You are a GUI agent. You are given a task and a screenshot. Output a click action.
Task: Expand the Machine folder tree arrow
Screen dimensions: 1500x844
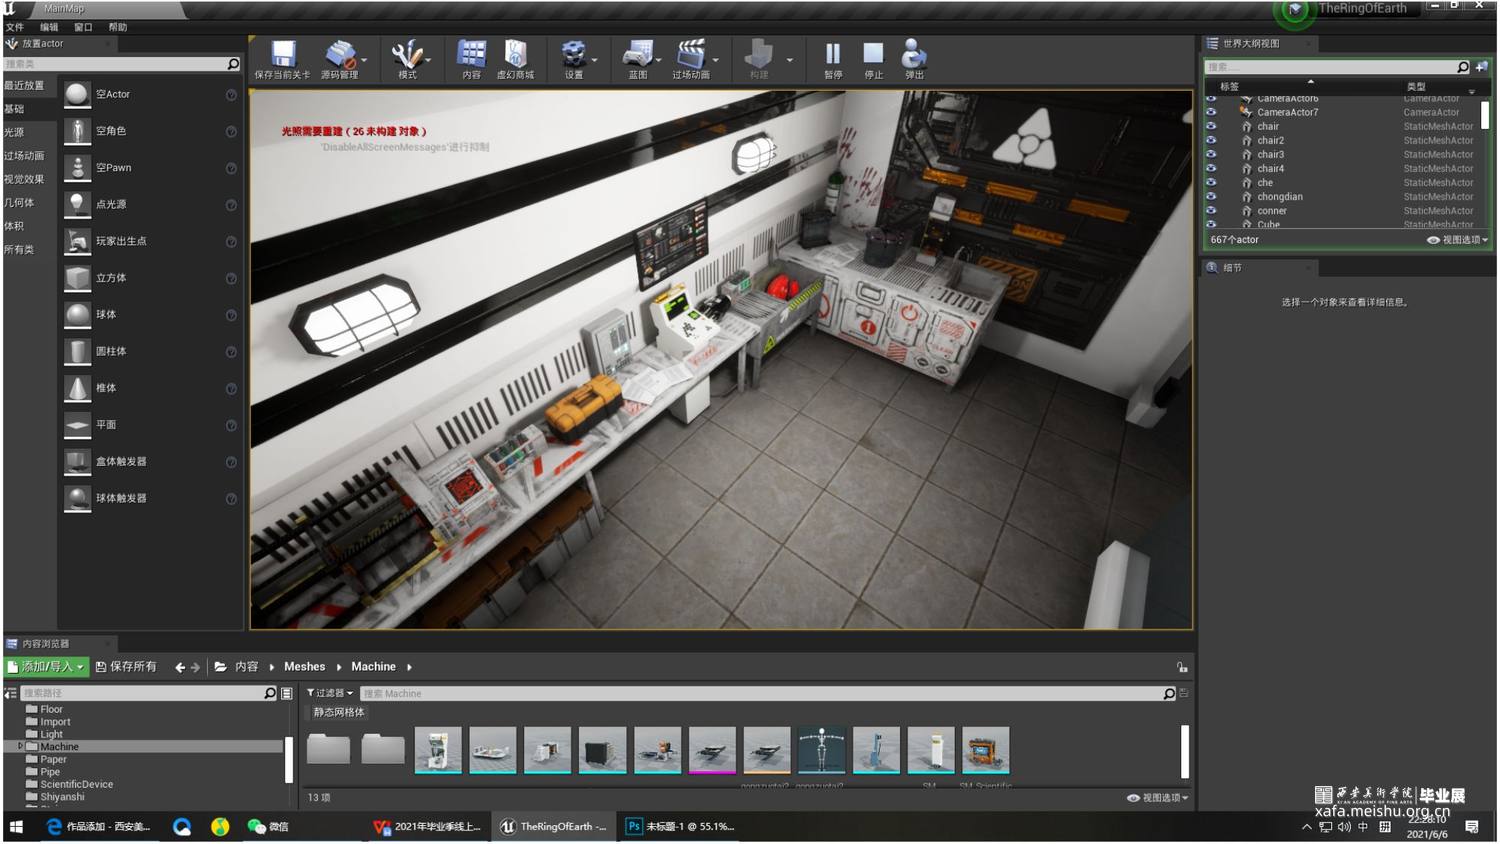[x=20, y=747]
